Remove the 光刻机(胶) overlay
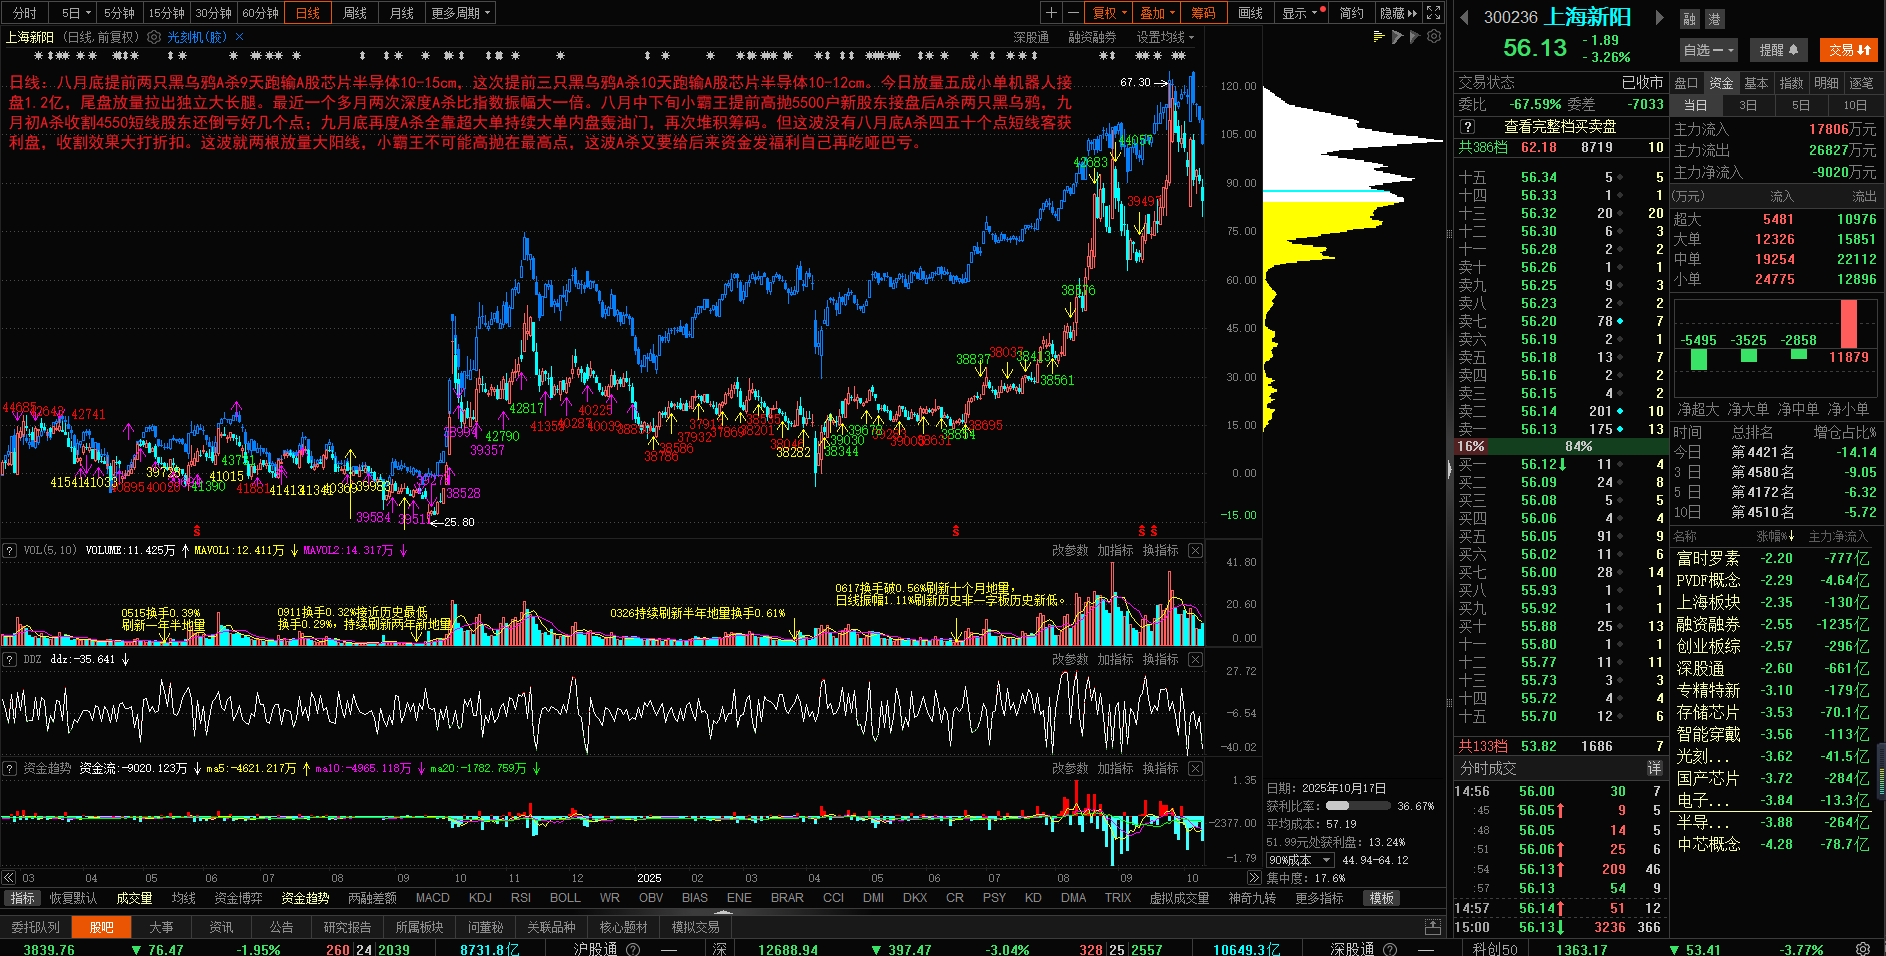1886x956 pixels. [240, 37]
